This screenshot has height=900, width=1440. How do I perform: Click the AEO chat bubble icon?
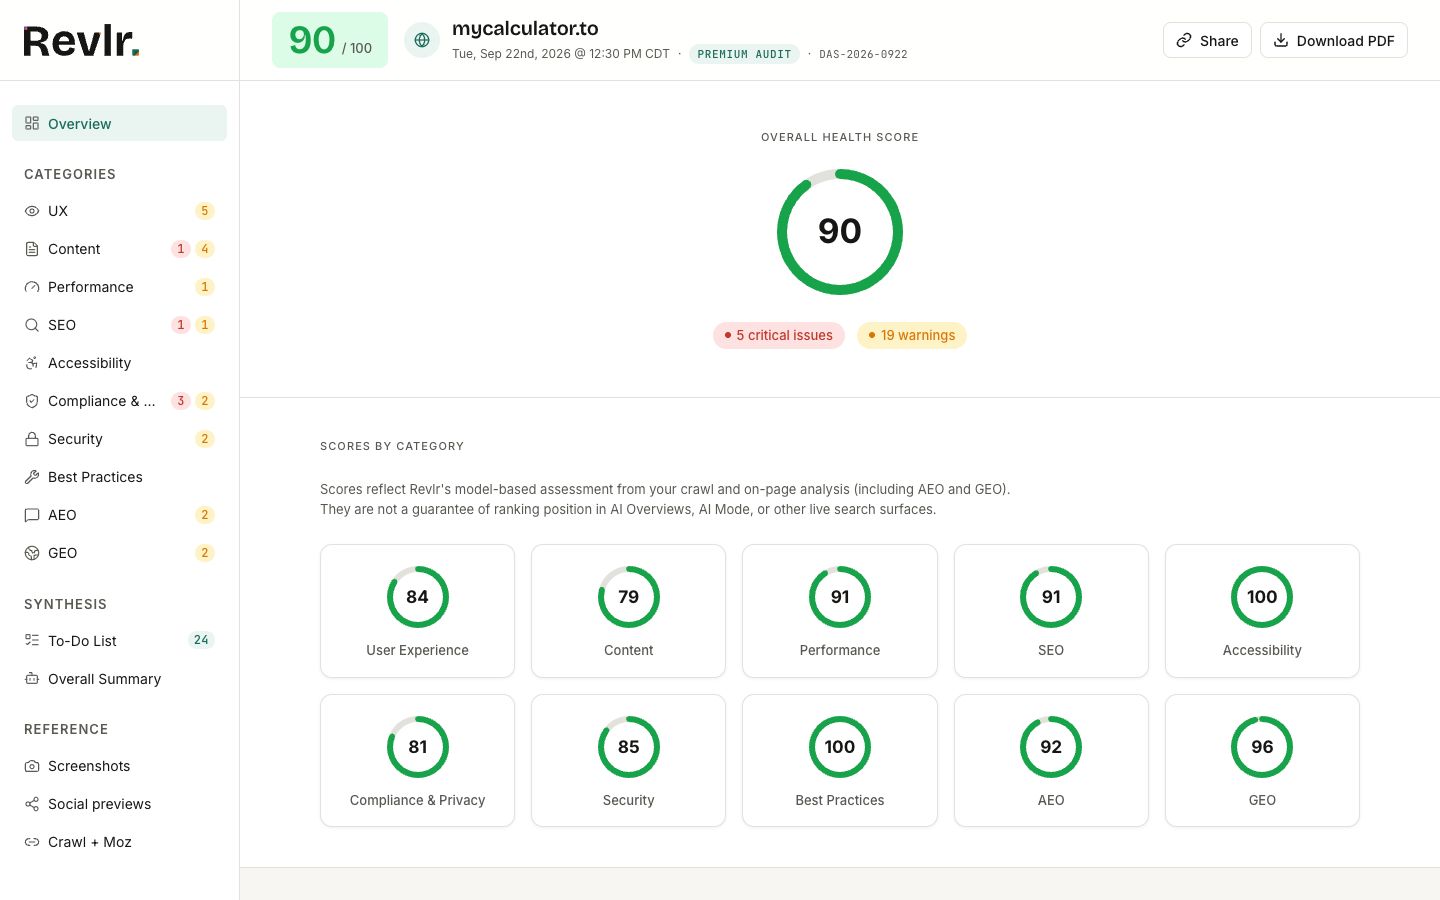(32, 515)
